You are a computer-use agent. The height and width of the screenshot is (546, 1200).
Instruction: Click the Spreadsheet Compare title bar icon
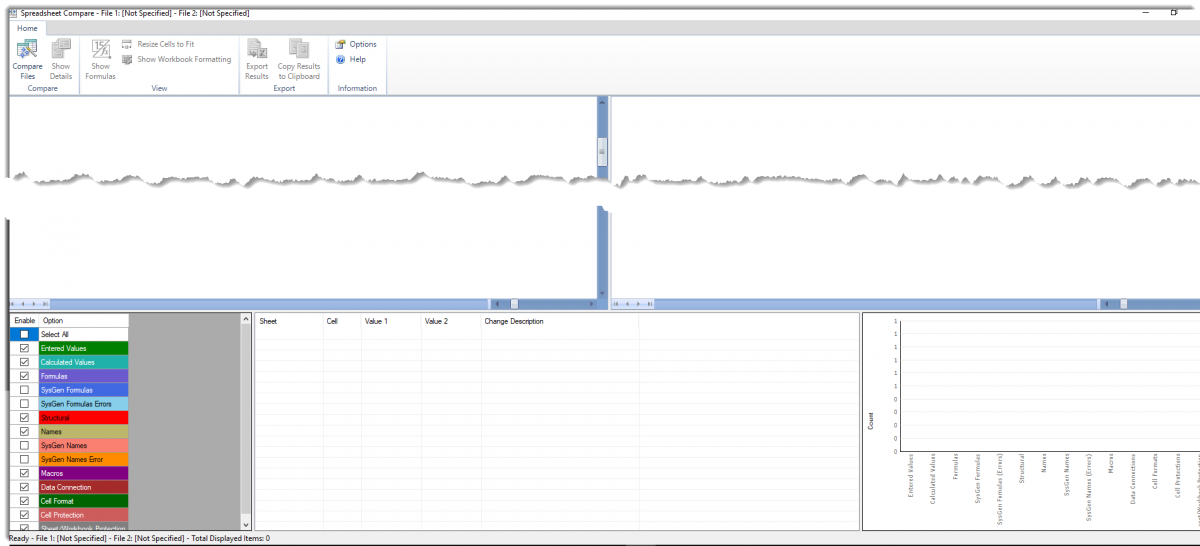(11, 13)
